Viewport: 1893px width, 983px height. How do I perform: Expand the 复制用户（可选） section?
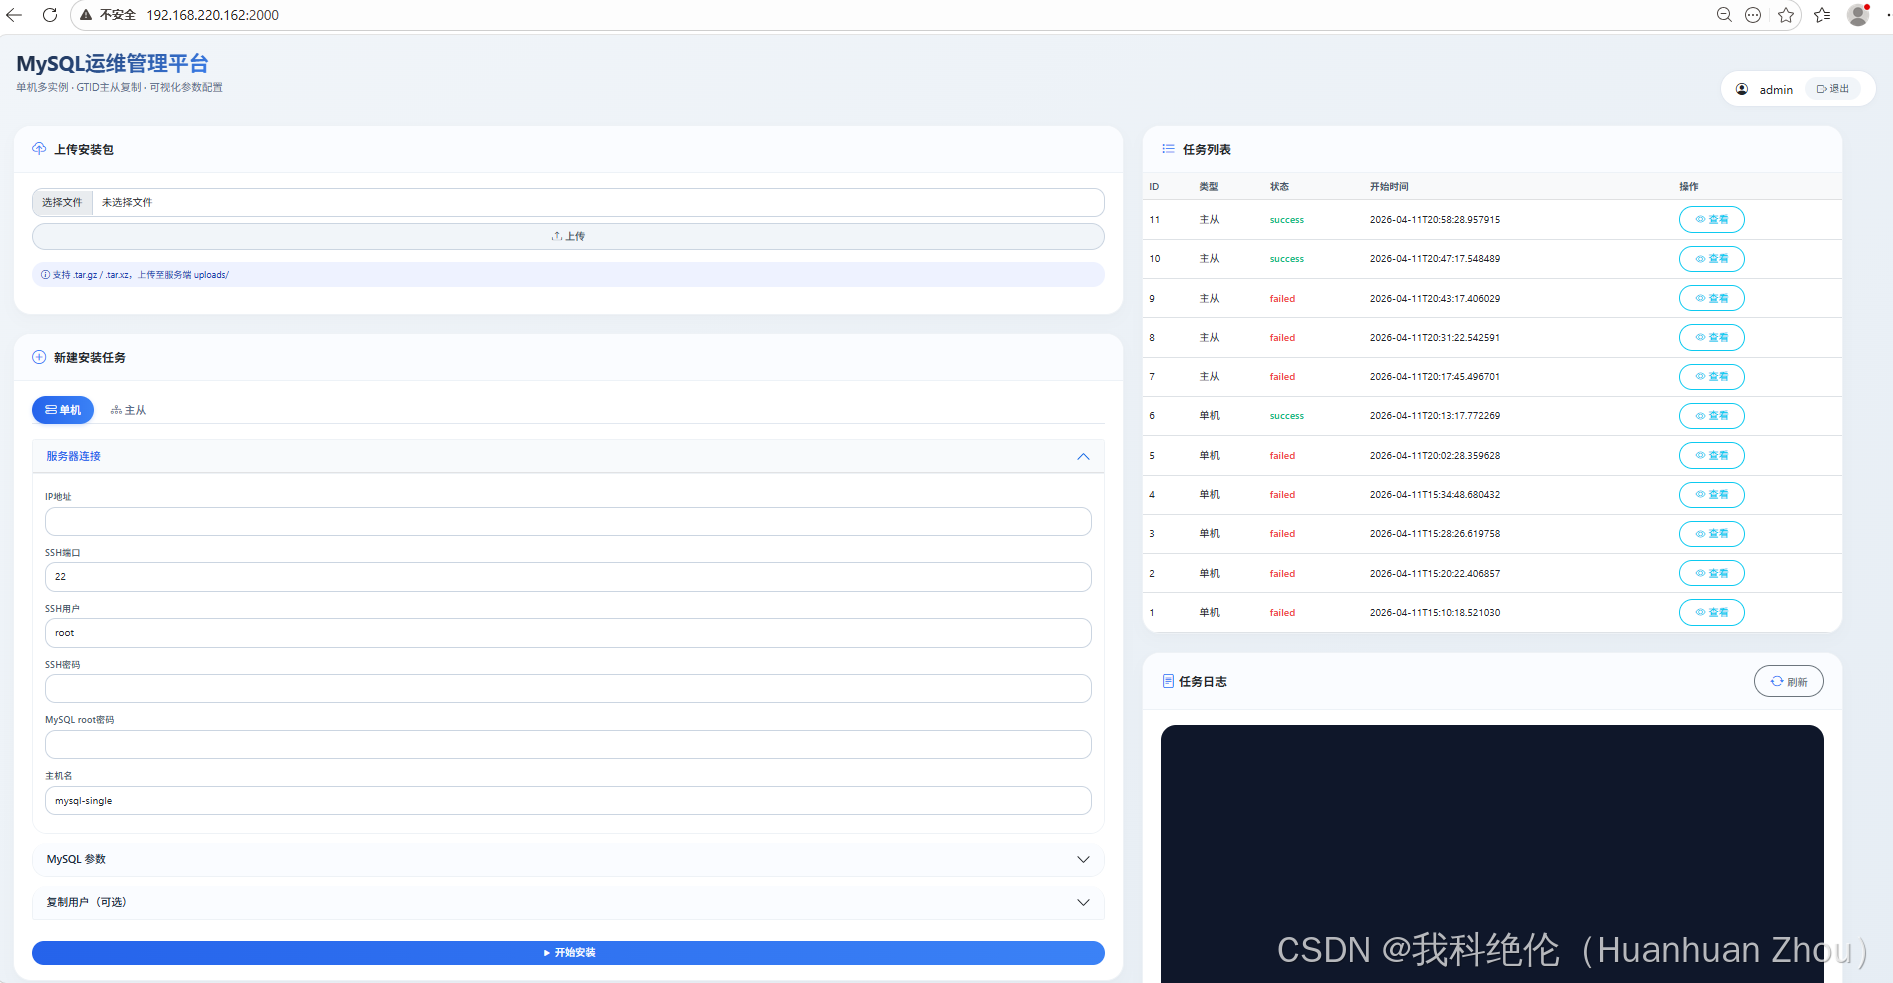point(568,903)
